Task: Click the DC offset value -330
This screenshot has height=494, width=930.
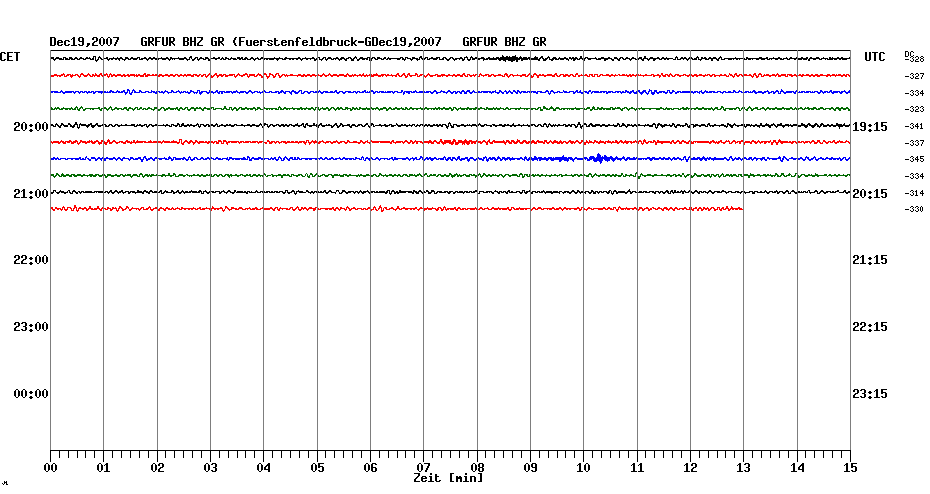Action: 915,209
